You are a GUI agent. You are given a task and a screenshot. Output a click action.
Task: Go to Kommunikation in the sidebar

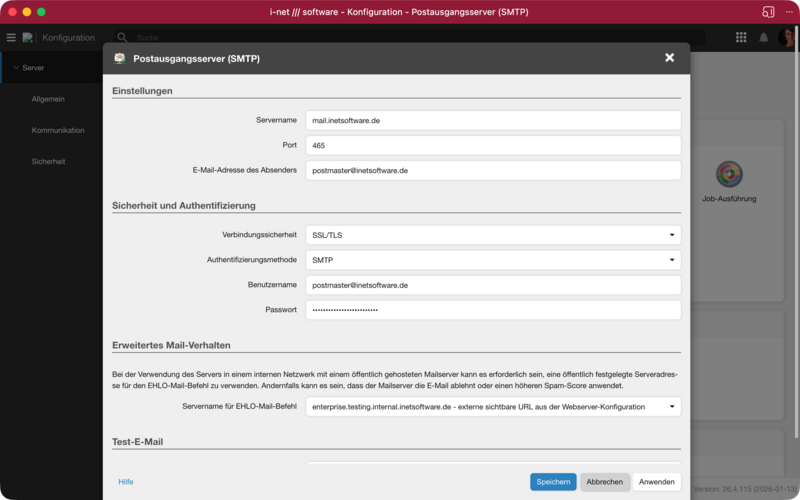coord(58,130)
